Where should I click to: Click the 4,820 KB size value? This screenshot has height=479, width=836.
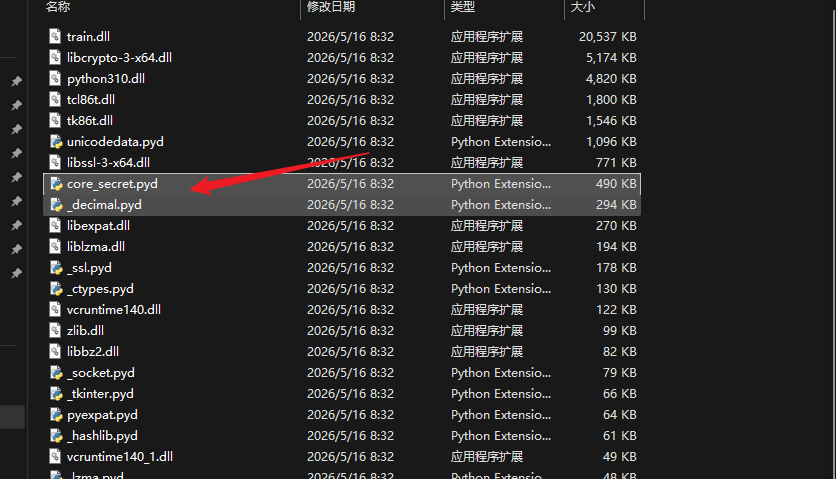click(x=612, y=79)
